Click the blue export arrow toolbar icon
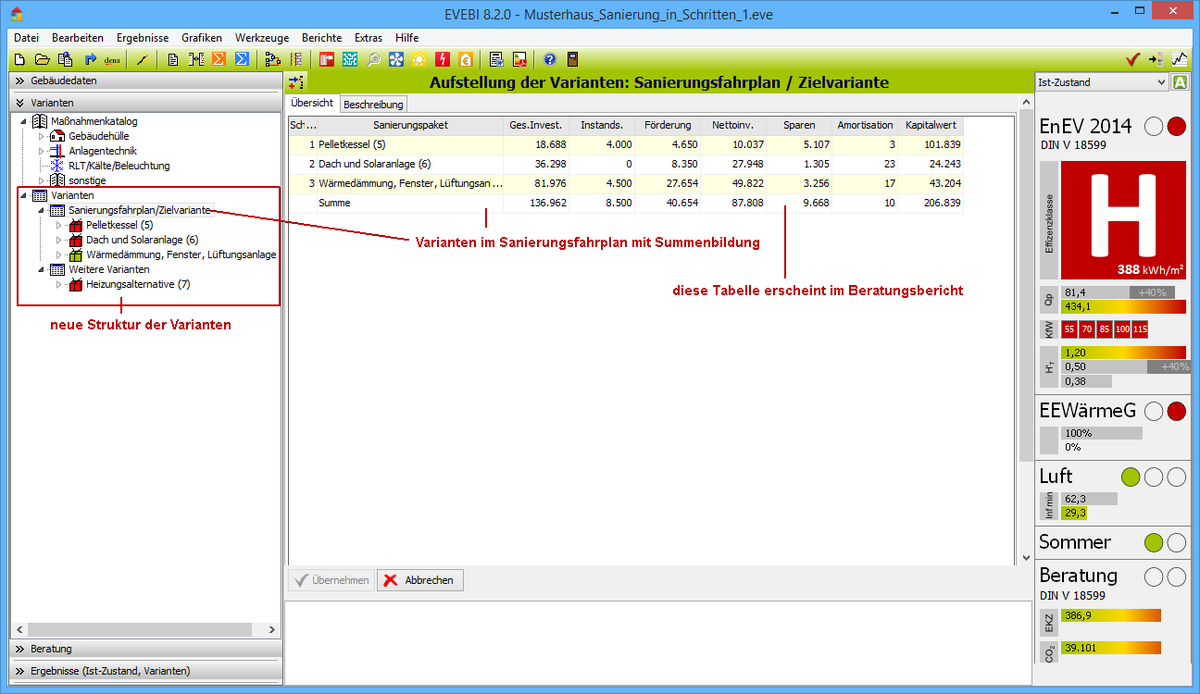Screen dimensions: 1200x694 click(90, 59)
